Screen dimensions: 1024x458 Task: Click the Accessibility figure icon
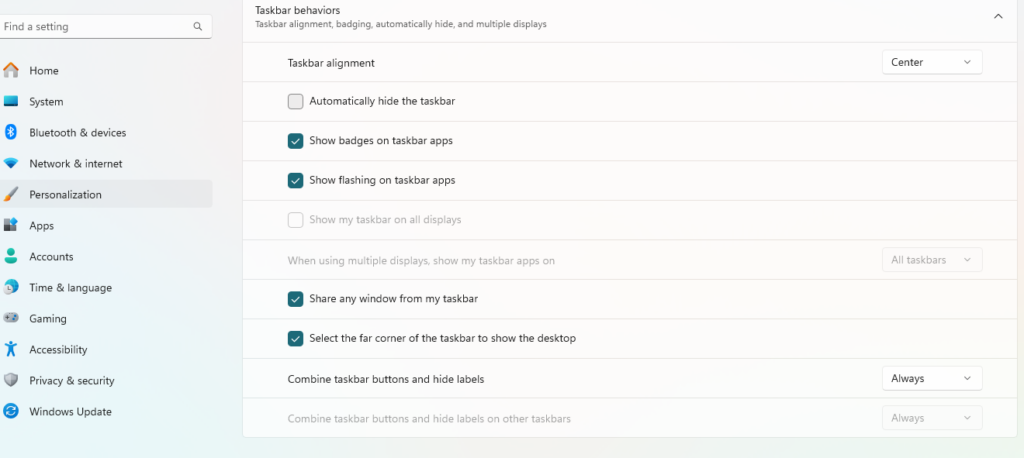pos(11,349)
